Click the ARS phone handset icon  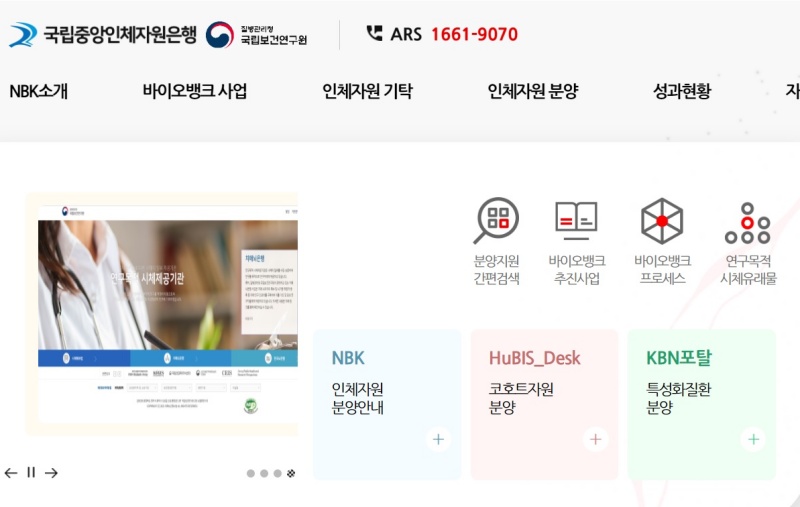(375, 33)
